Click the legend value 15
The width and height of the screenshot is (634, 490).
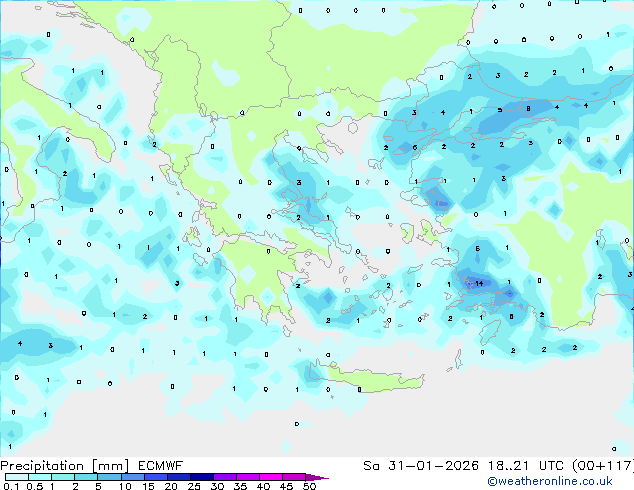(x=148, y=486)
